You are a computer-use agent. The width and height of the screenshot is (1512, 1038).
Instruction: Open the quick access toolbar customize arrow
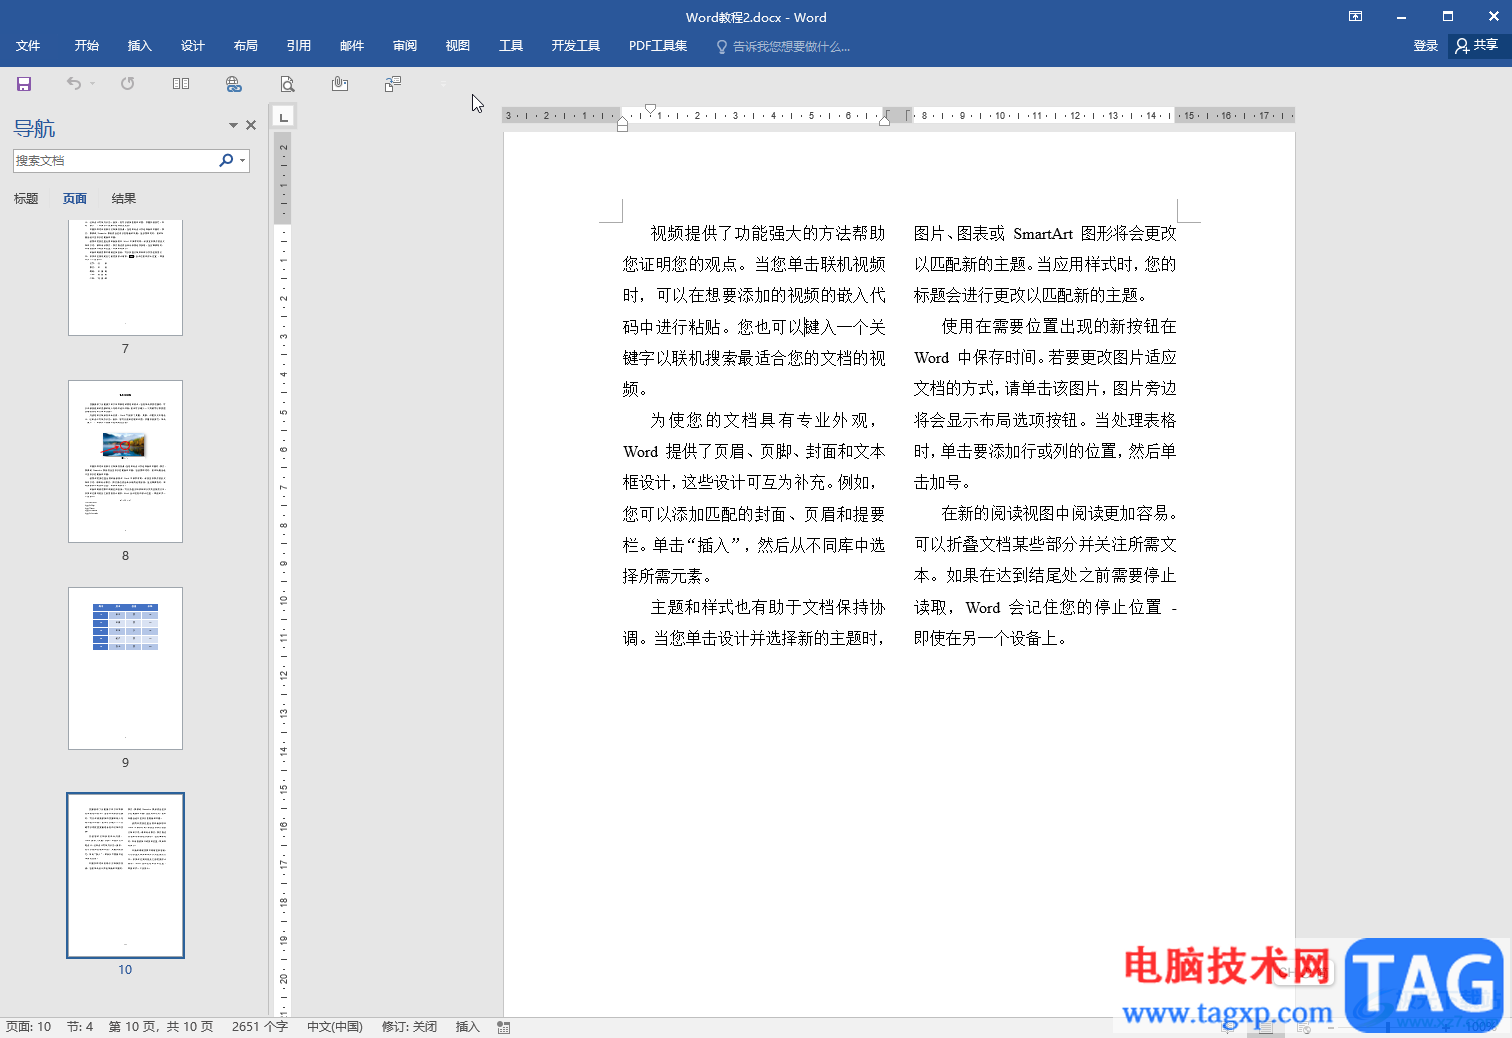click(444, 84)
